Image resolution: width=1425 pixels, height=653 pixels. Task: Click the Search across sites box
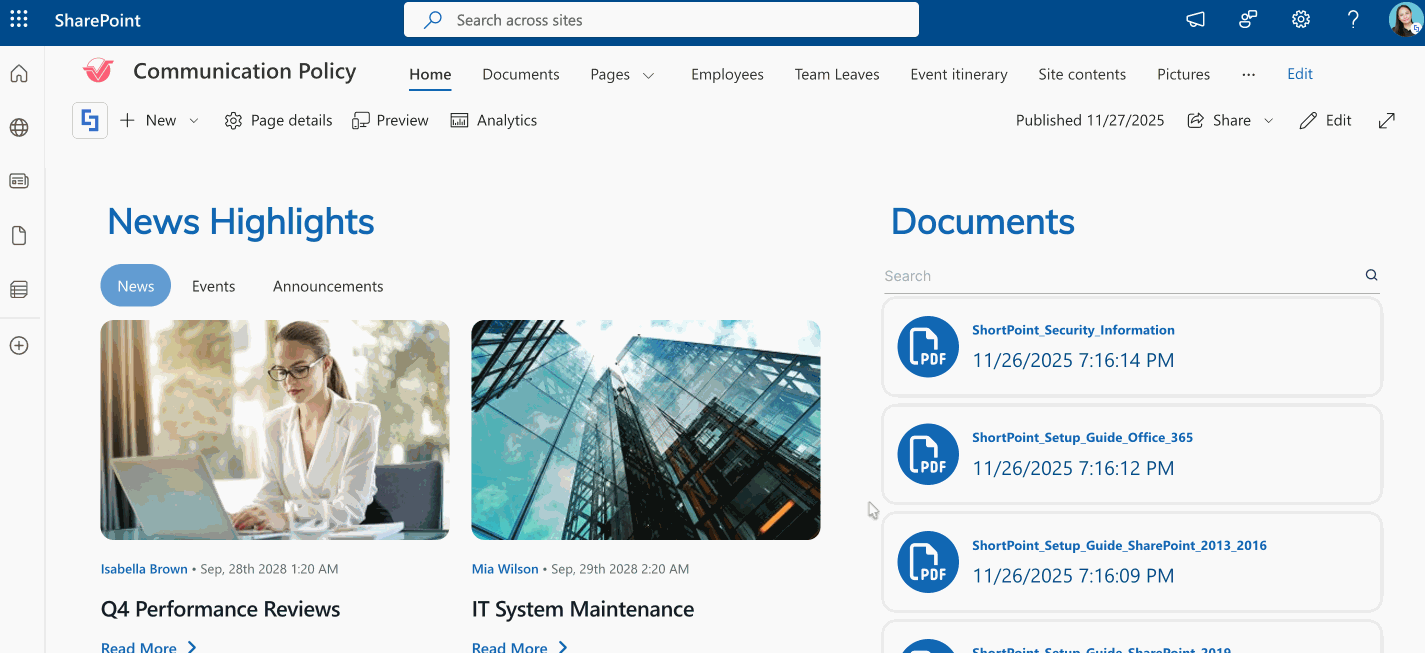[661, 20]
